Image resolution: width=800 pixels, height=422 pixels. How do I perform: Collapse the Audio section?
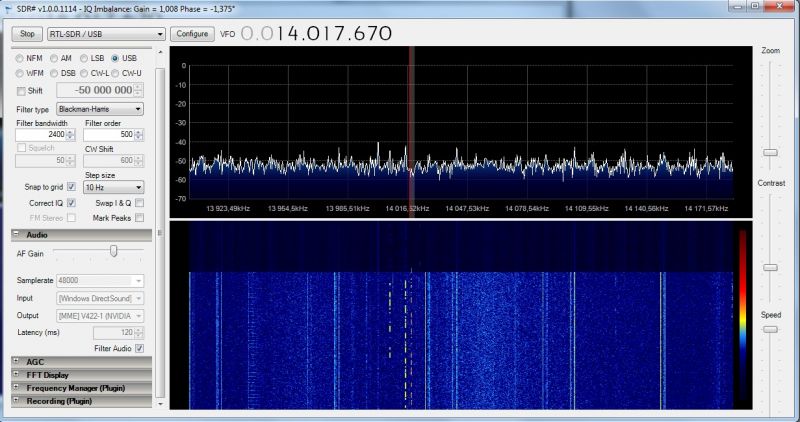[x=16, y=234]
